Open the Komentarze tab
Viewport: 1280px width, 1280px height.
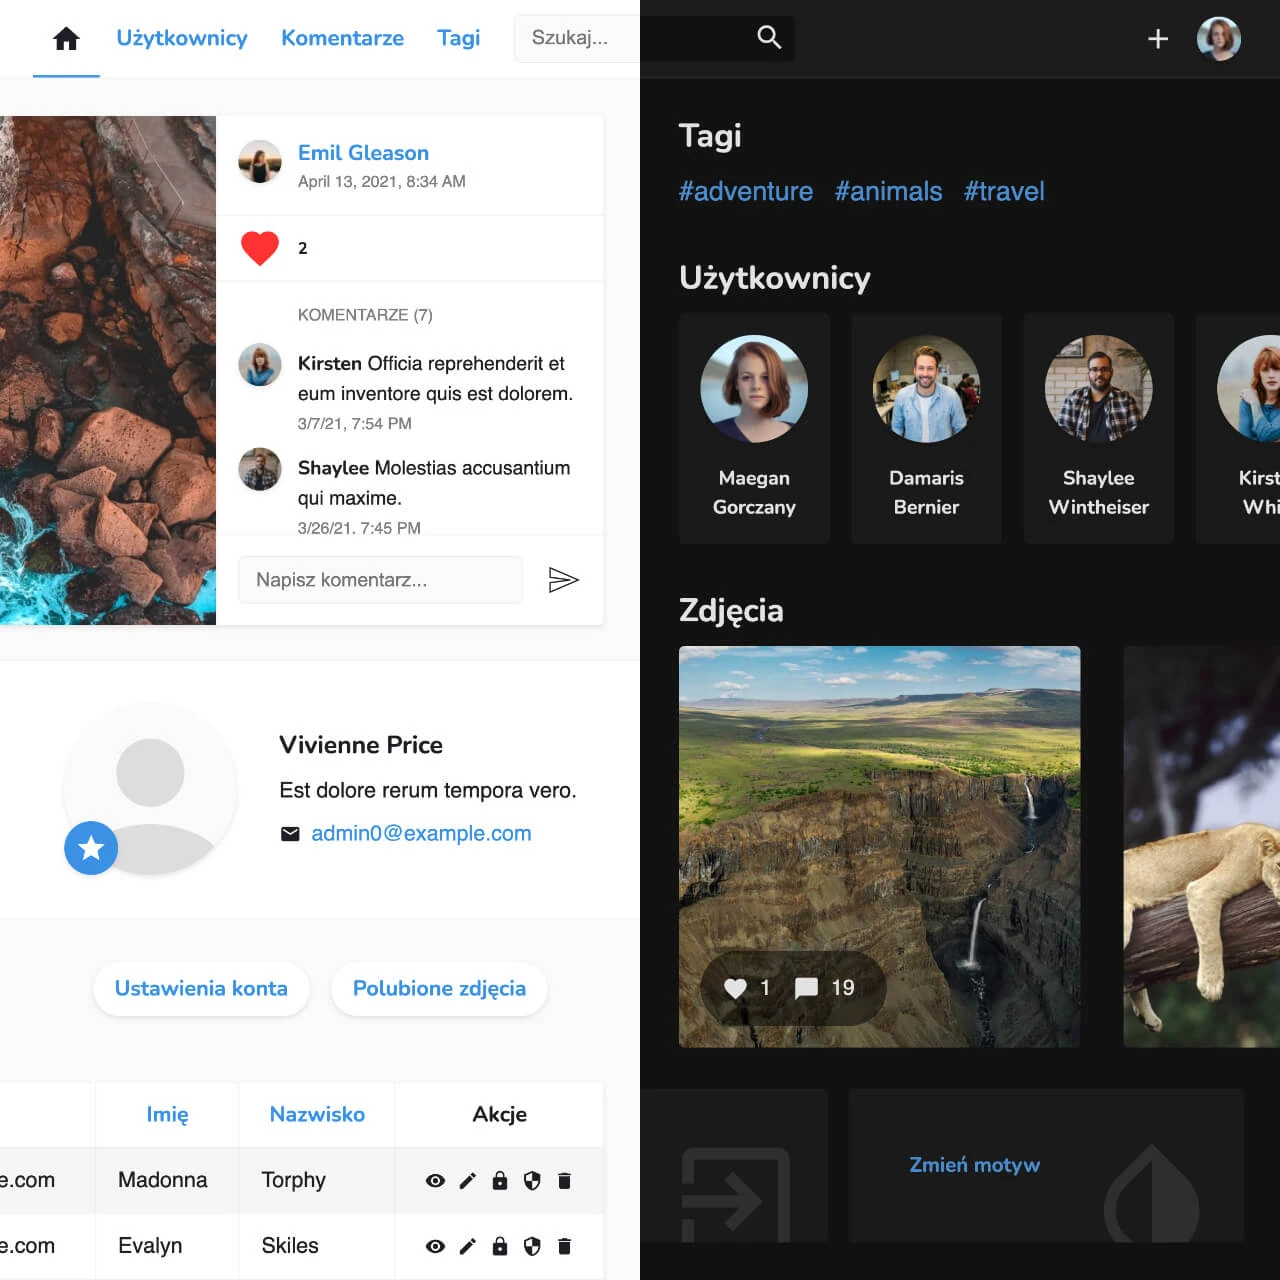(x=342, y=38)
